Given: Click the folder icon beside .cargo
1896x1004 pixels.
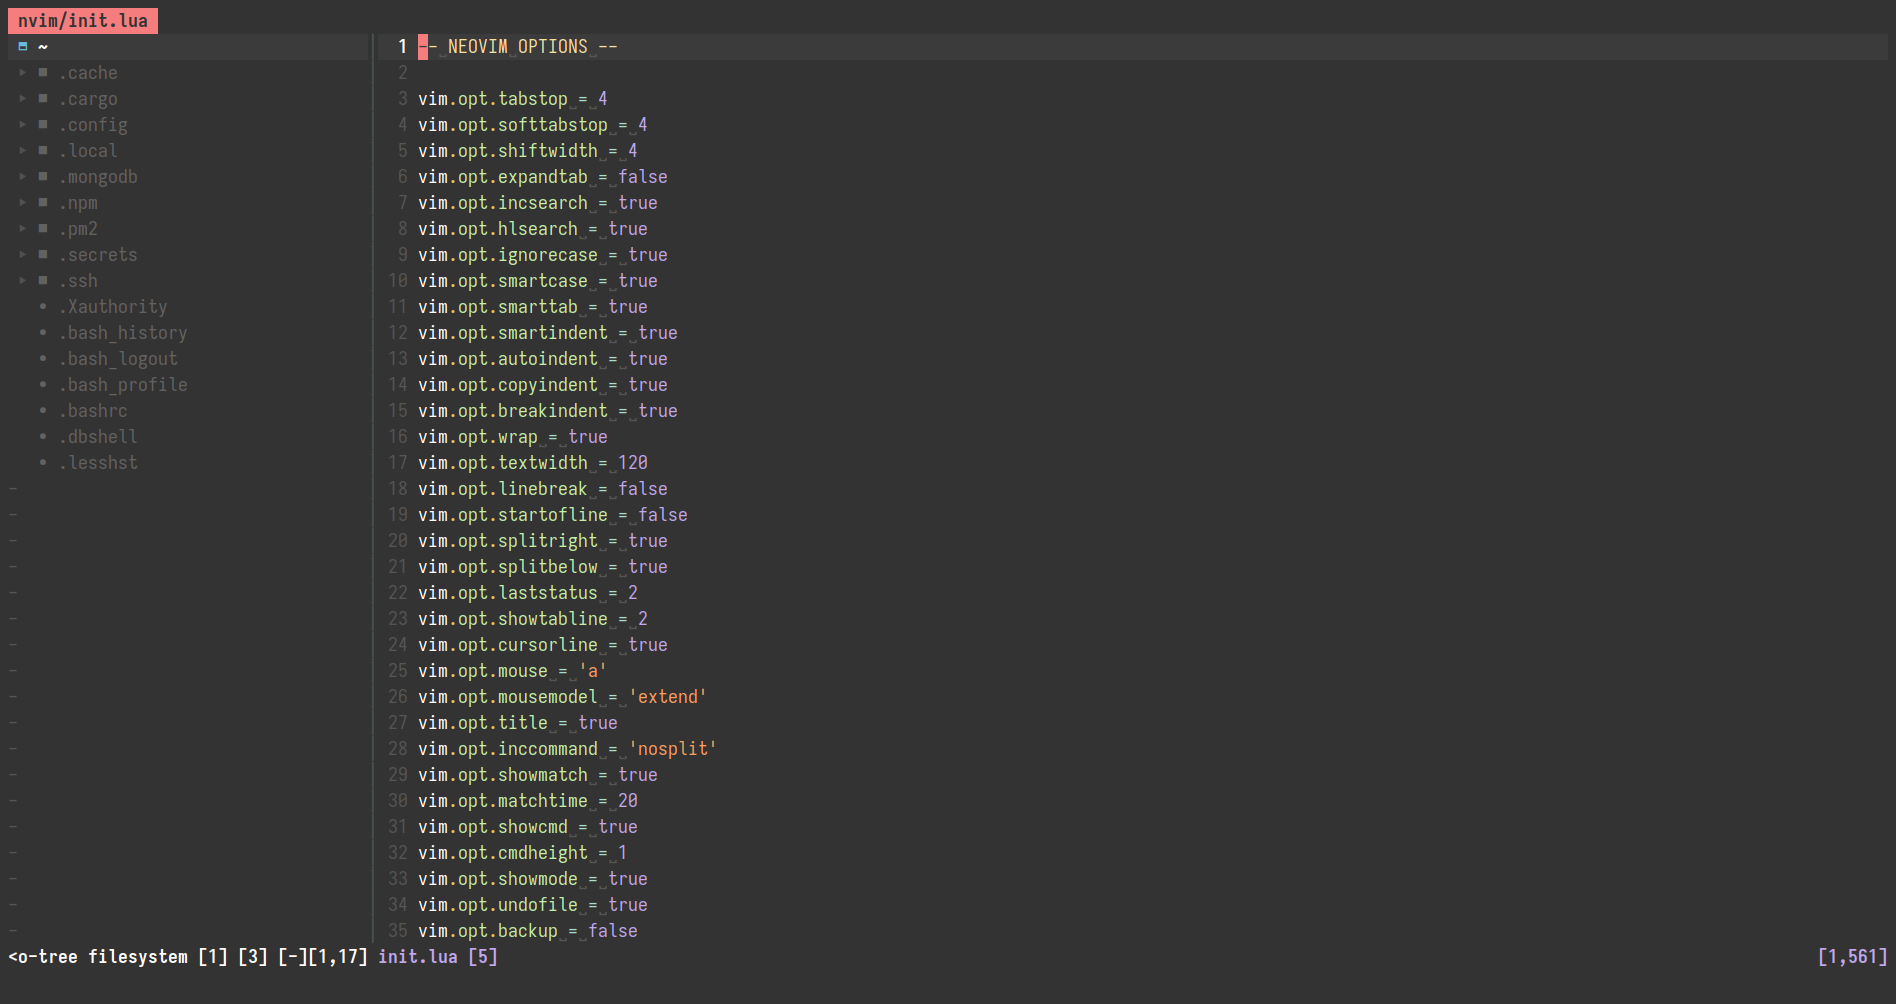Looking at the screenshot, I should [x=43, y=98].
